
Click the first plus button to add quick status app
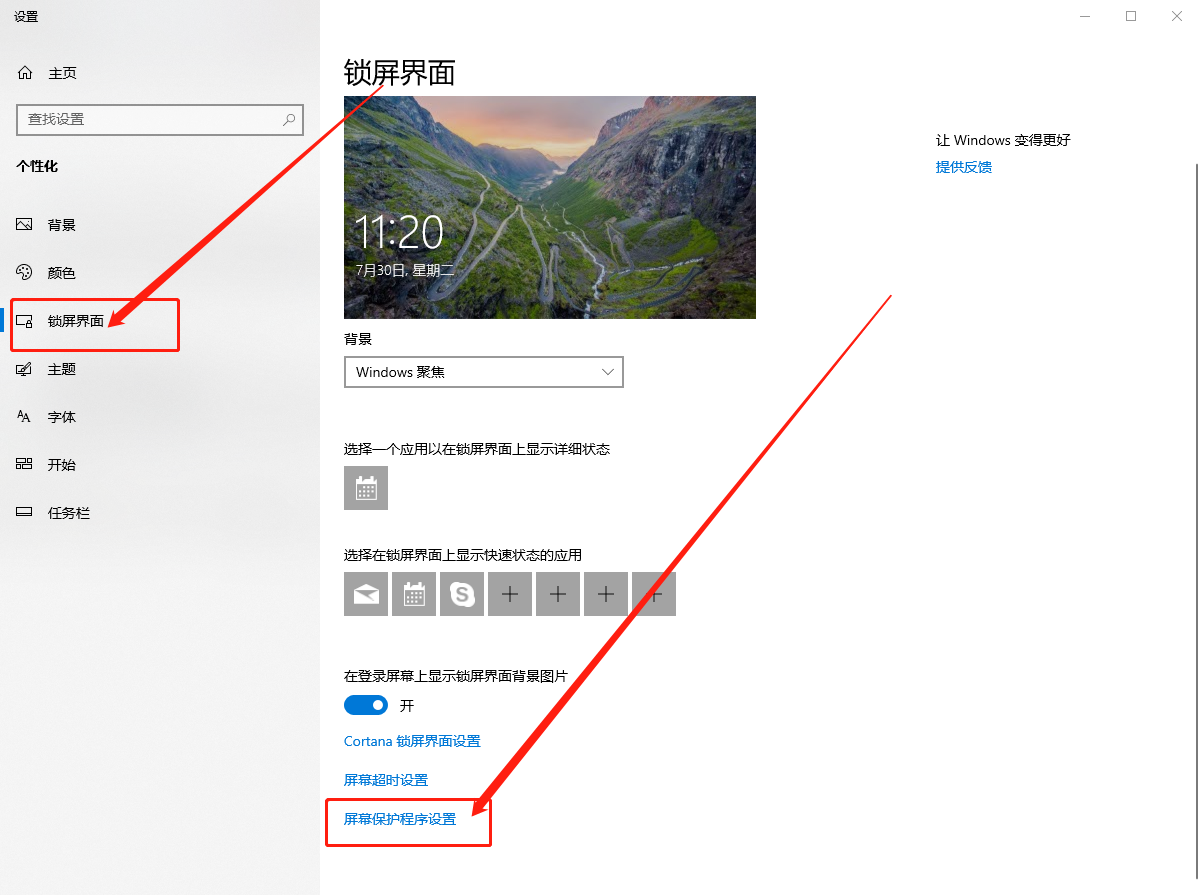click(509, 593)
